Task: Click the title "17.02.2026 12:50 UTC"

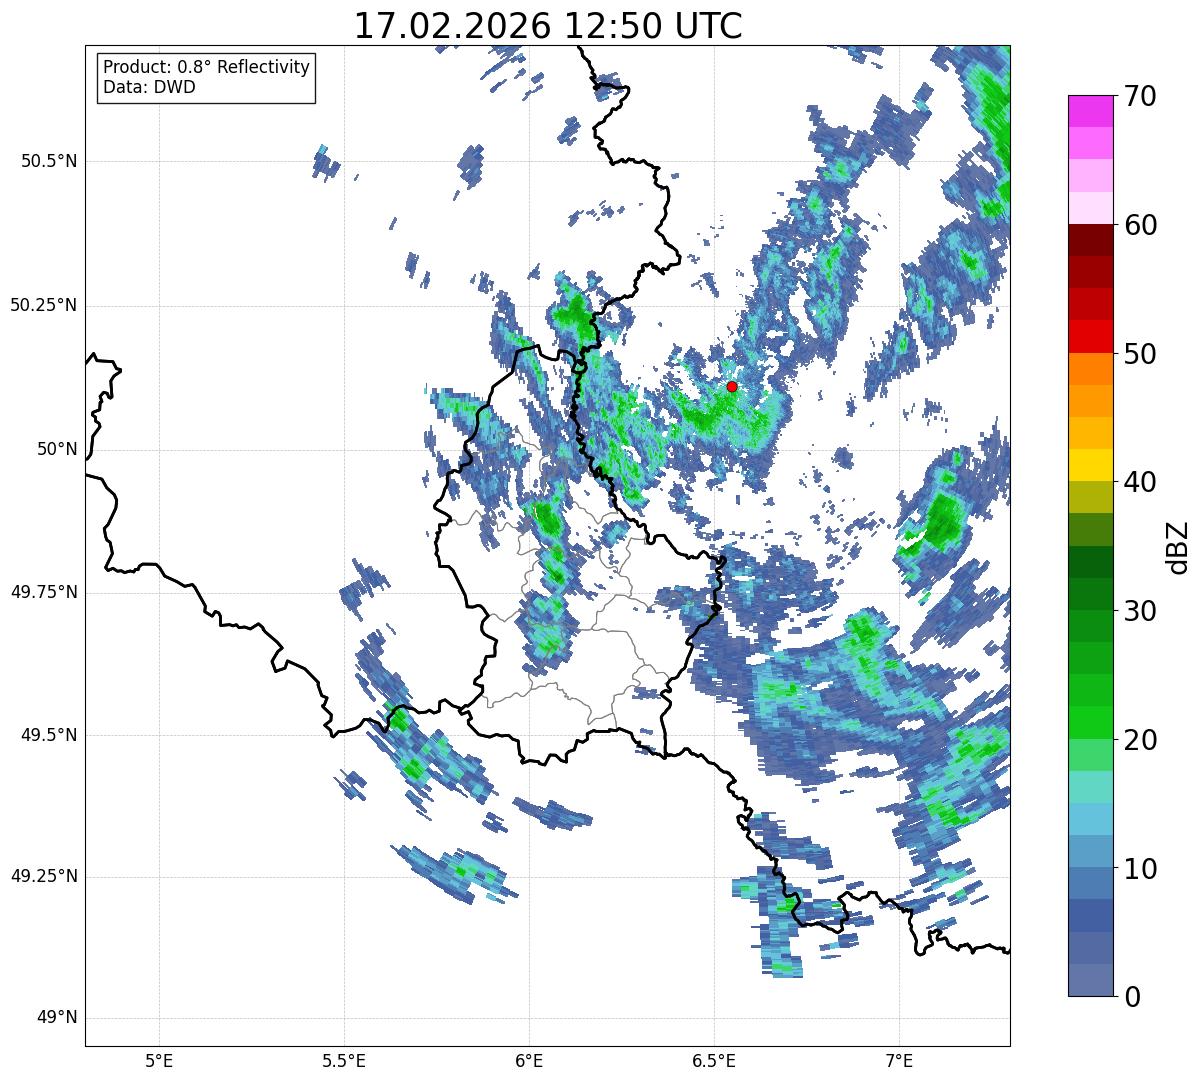Action: pyautogui.click(x=548, y=26)
